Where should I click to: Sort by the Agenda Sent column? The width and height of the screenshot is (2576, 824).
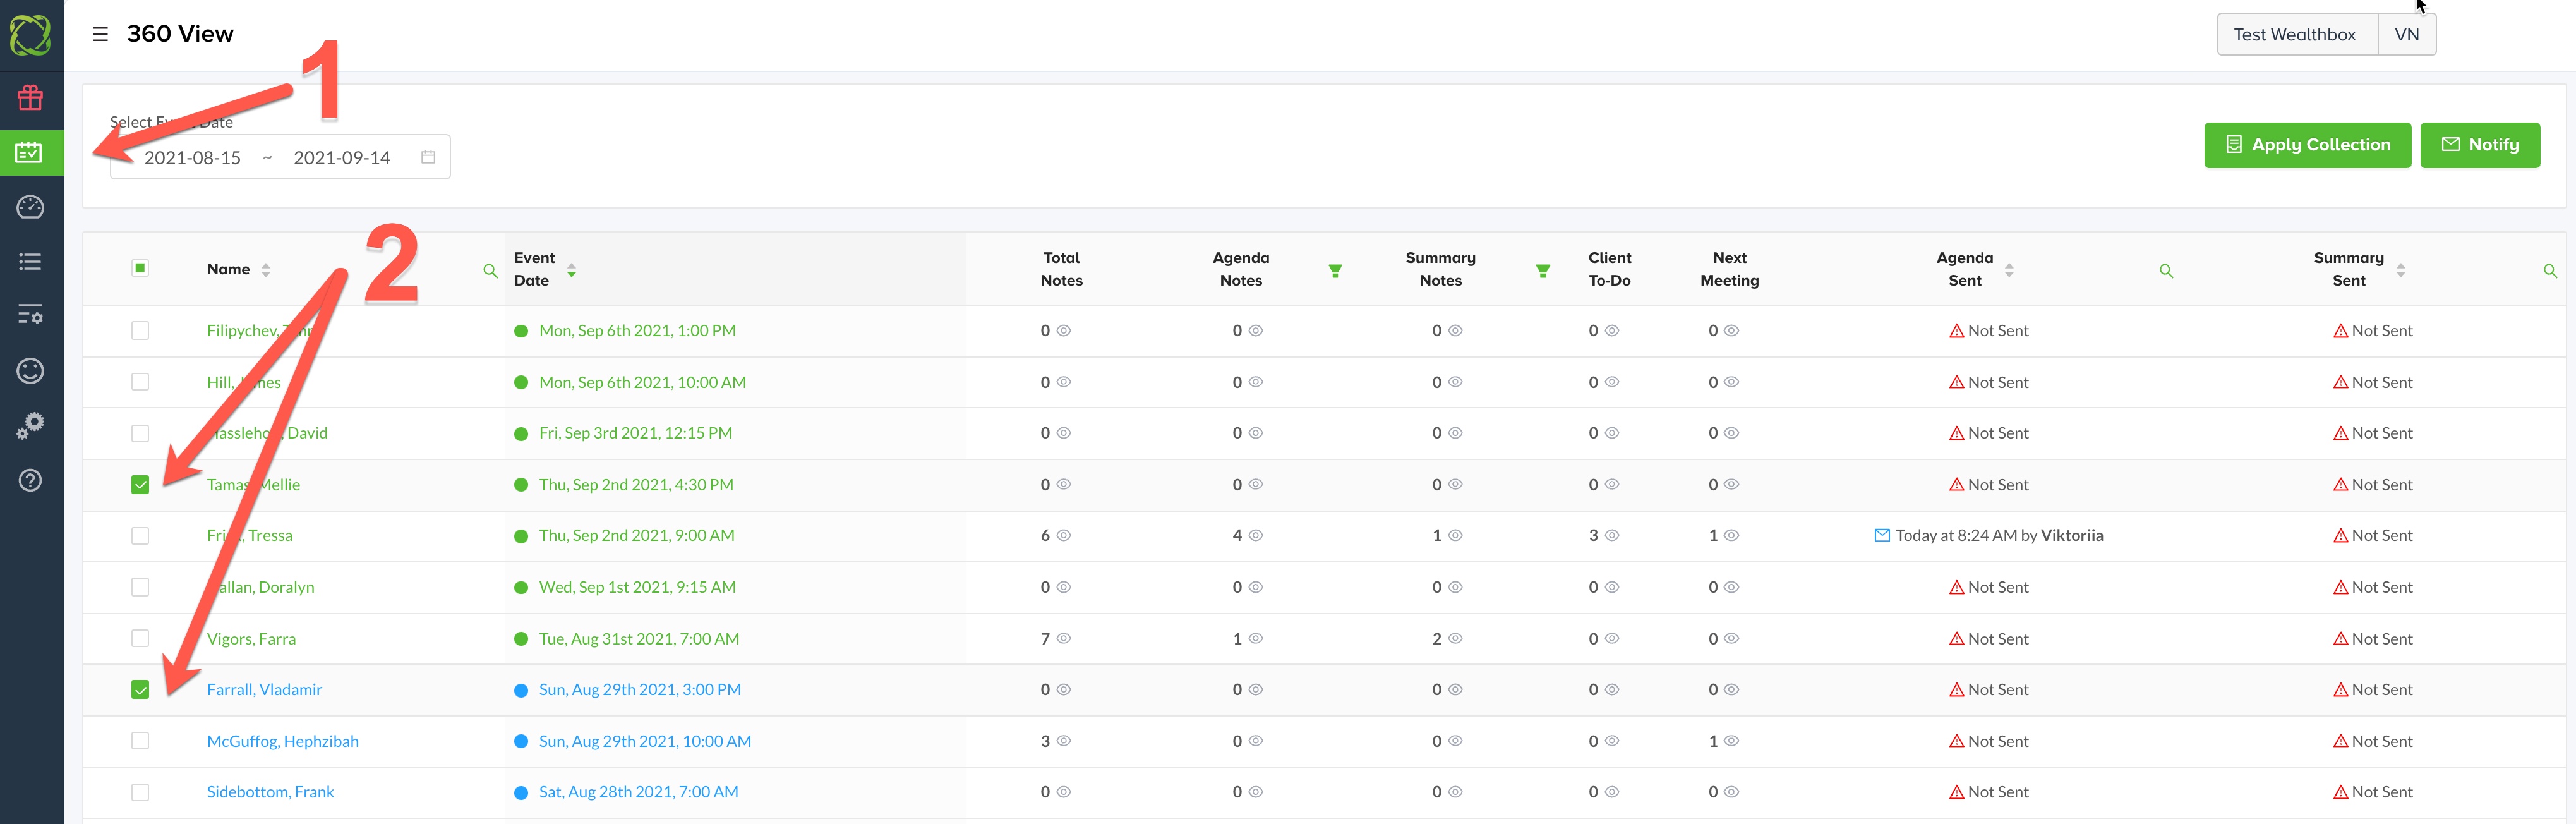(x=2008, y=270)
